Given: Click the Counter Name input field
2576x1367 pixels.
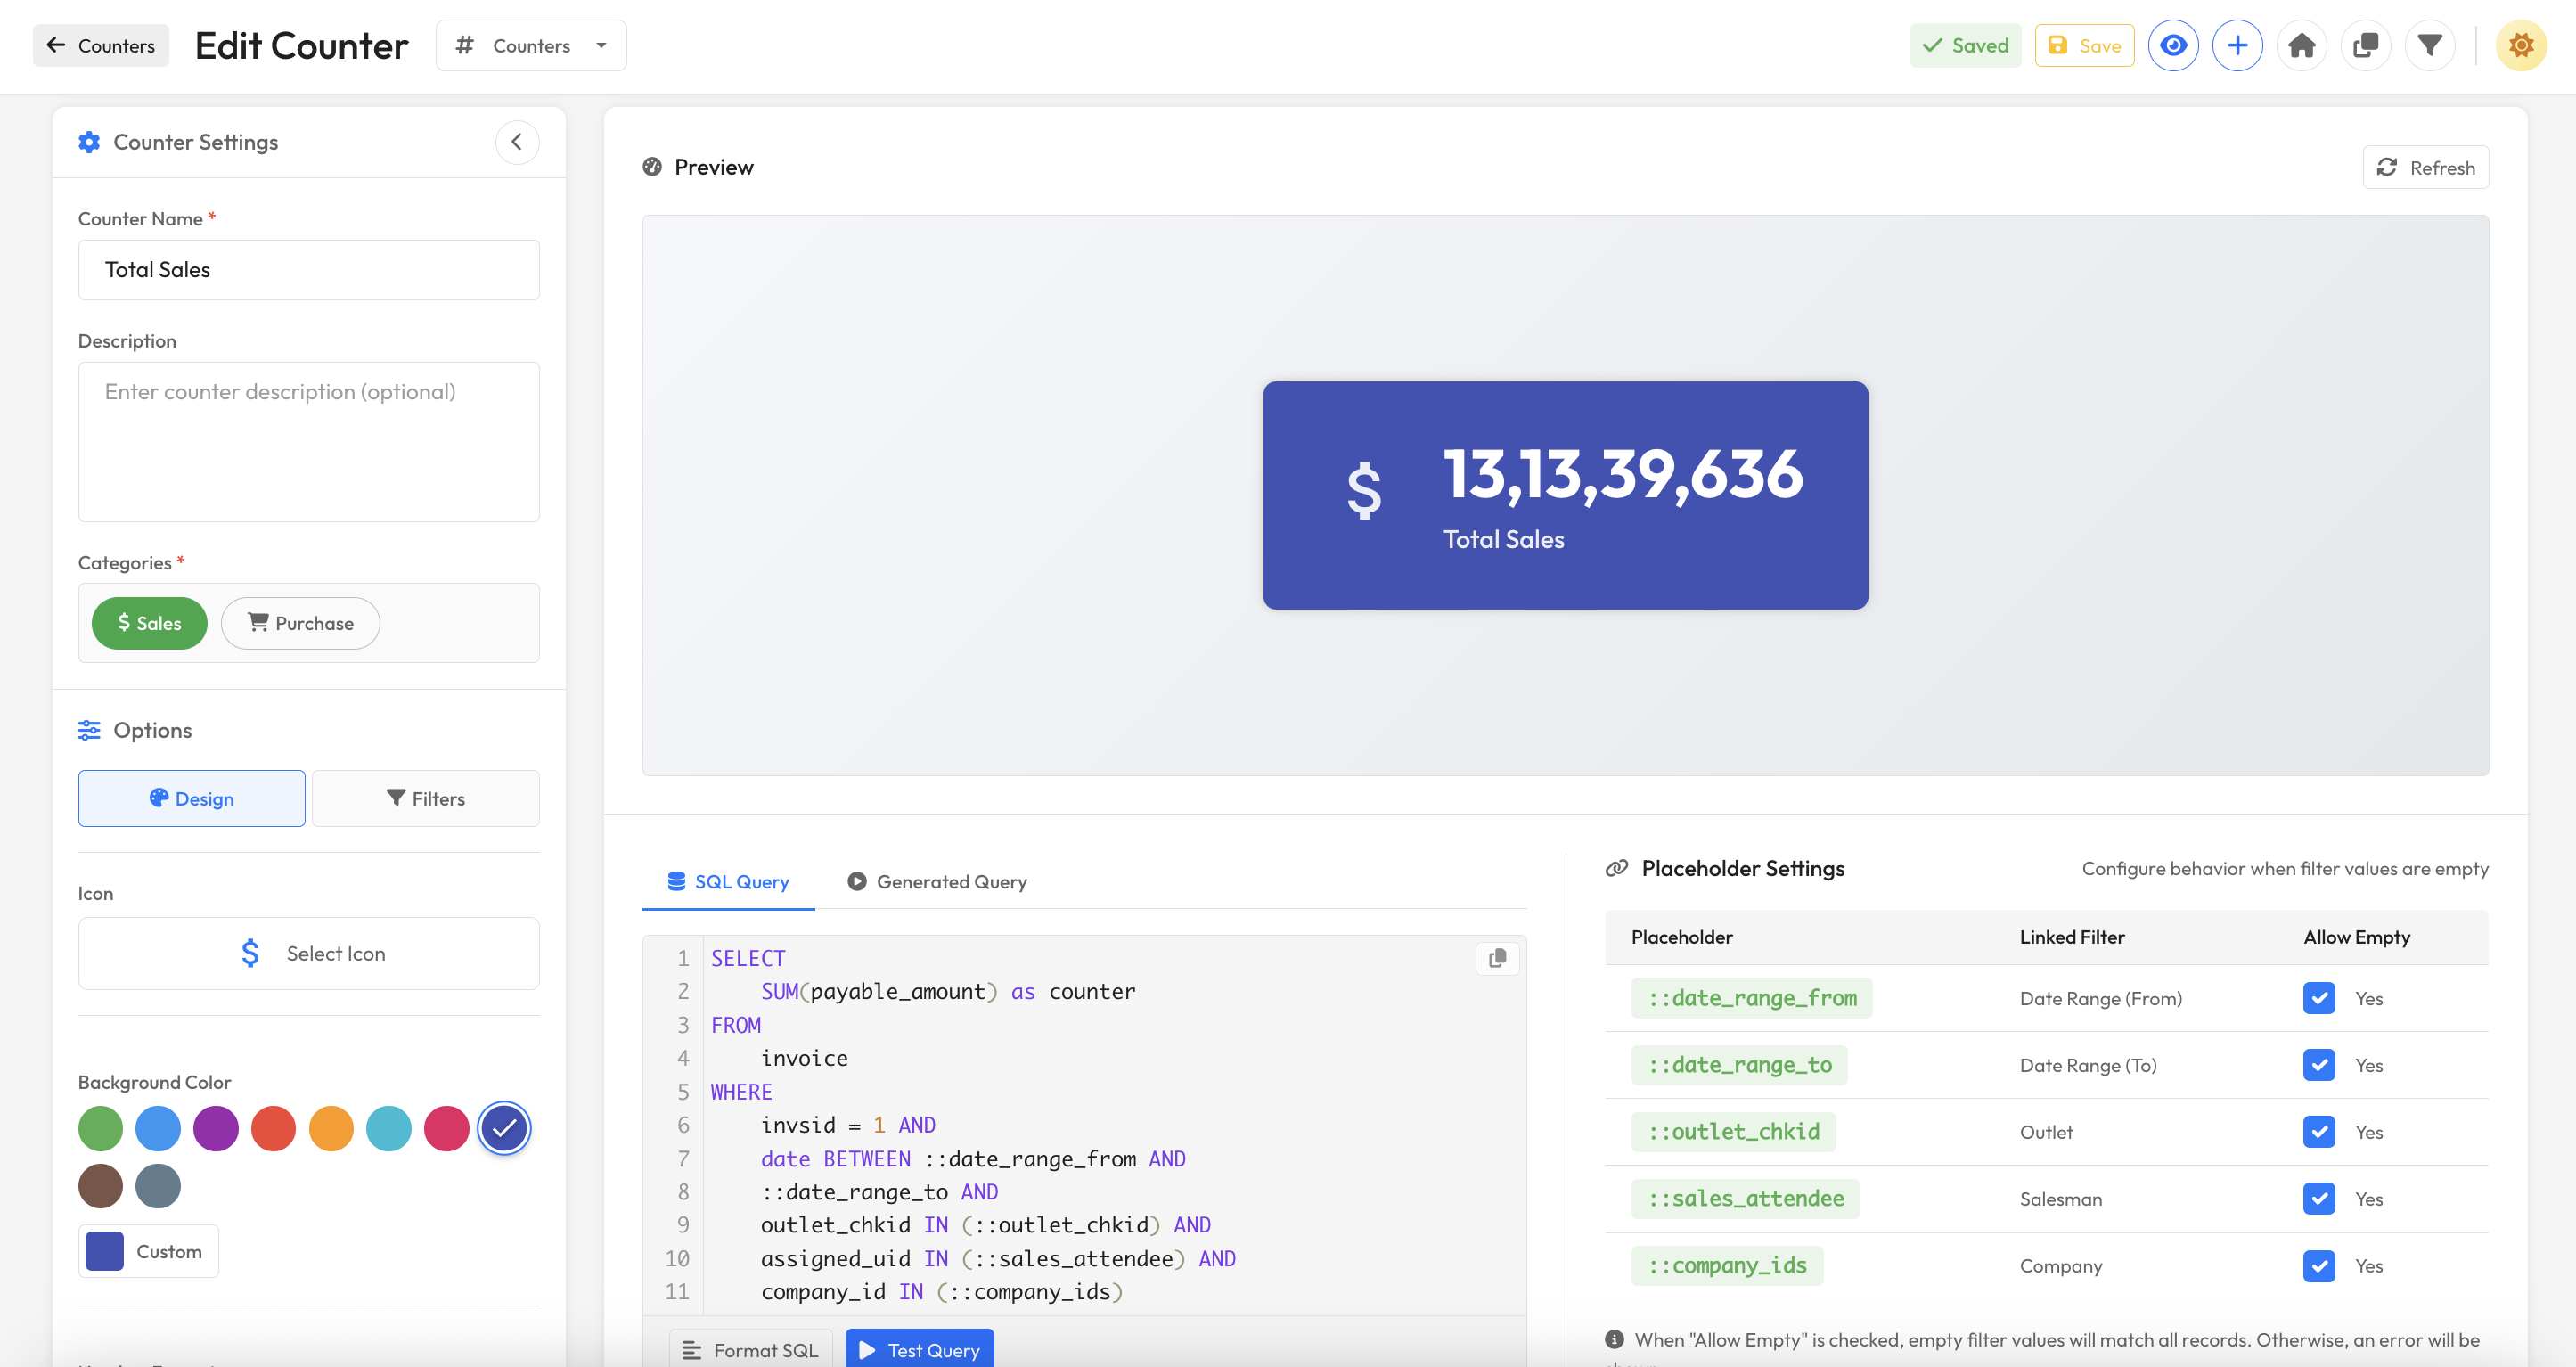Looking at the screenshot, I should pyautogui.click(x=308, y=270).
